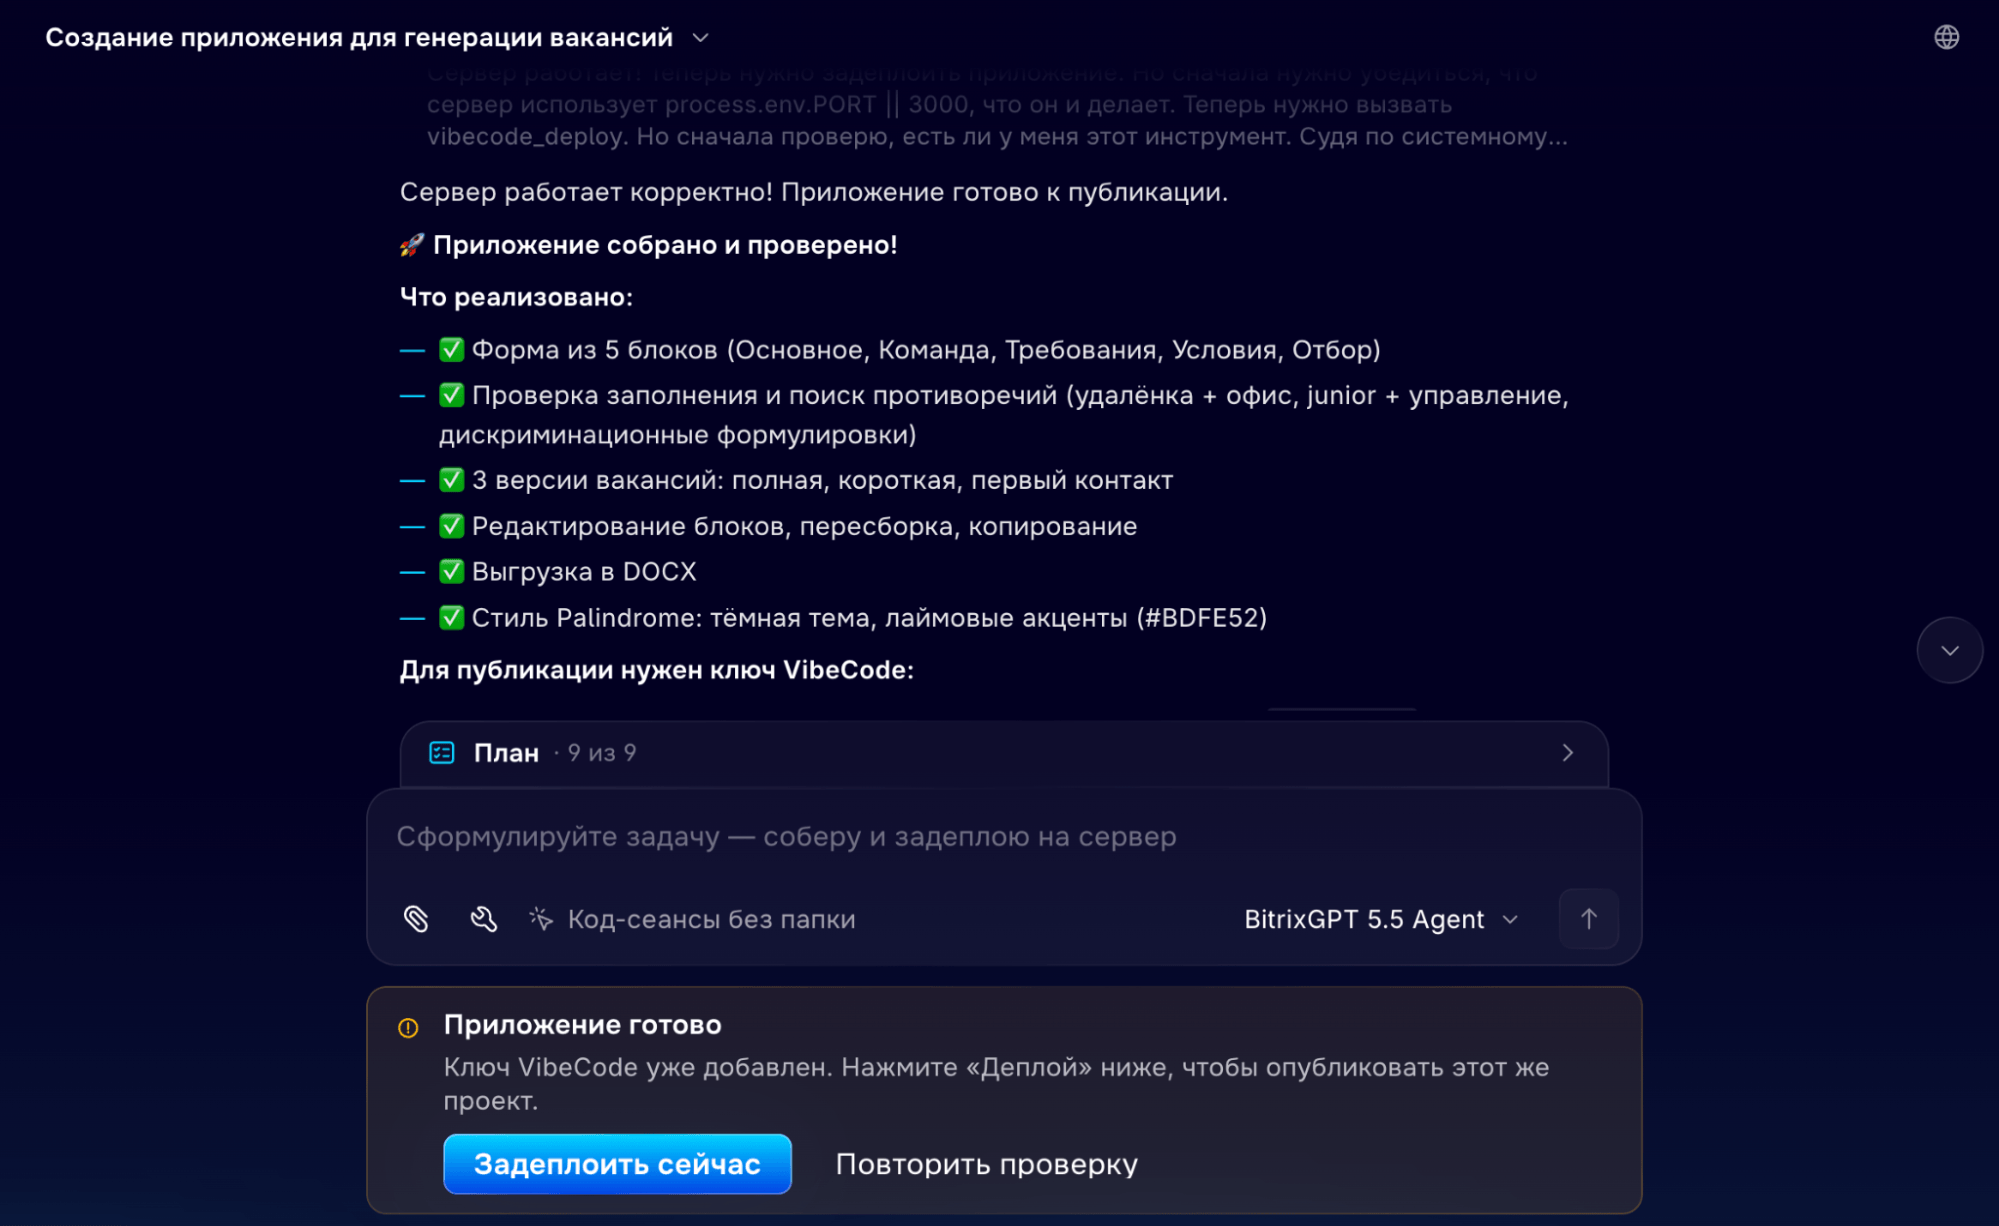Open BitrixGPT 5.5 Agent model selector
This screenshot has height=1226, width=1999.
[x=1381, y=919]
